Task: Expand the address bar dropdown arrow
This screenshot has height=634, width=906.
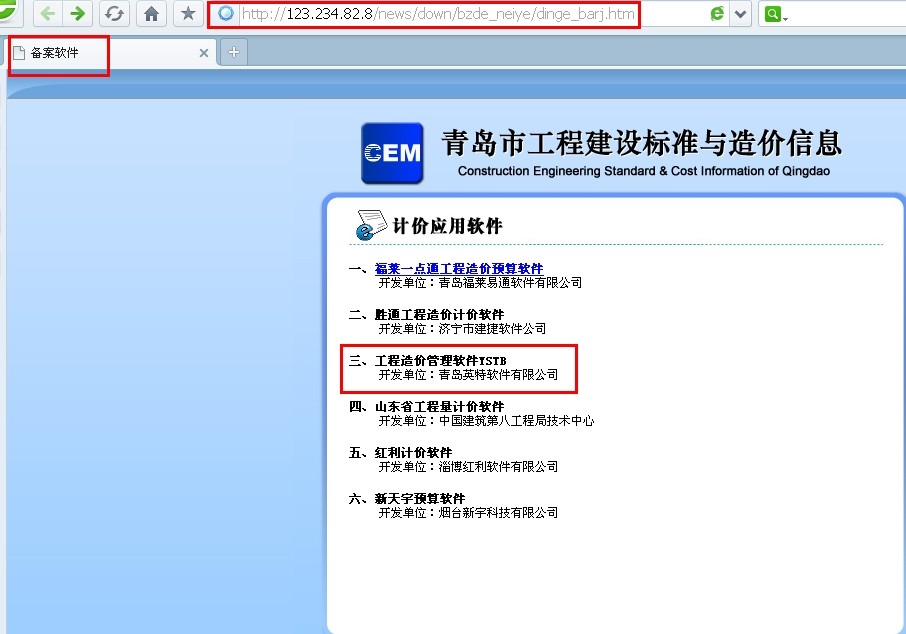Action: point(741,14)
